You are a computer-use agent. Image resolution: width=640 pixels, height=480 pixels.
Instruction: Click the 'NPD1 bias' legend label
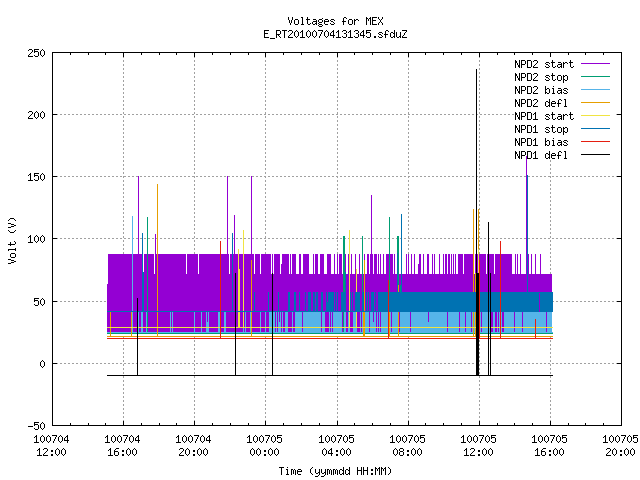pos(541,142)
